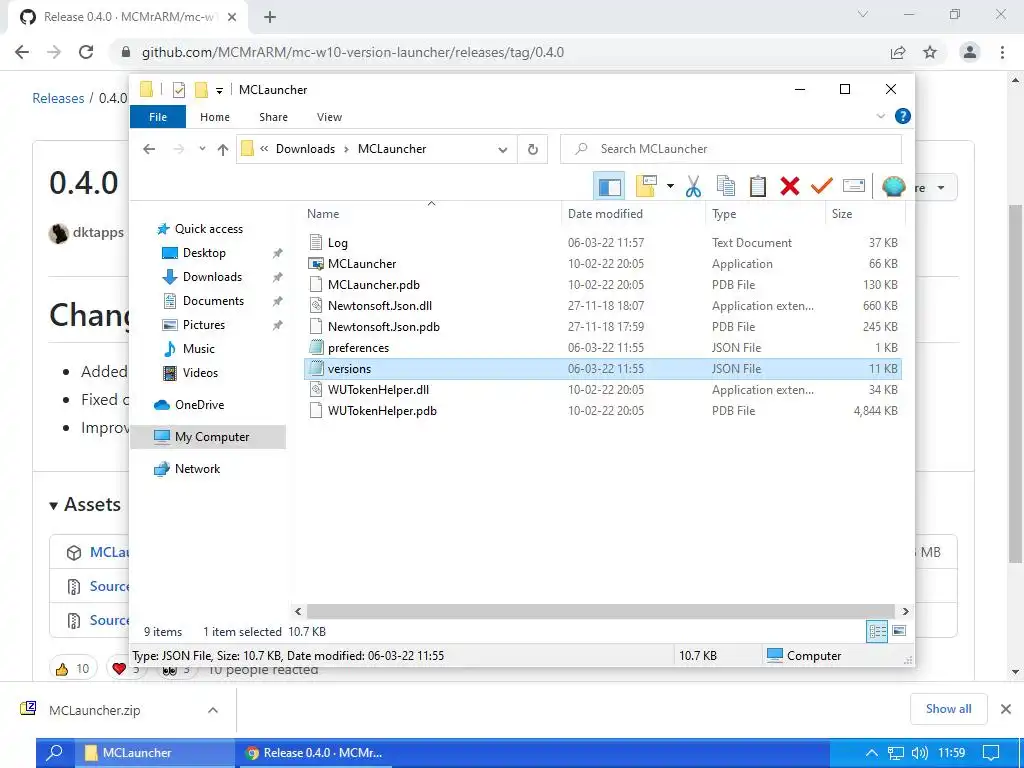
Task: Bookmark this page with star icon
Action: coord(930,52)
